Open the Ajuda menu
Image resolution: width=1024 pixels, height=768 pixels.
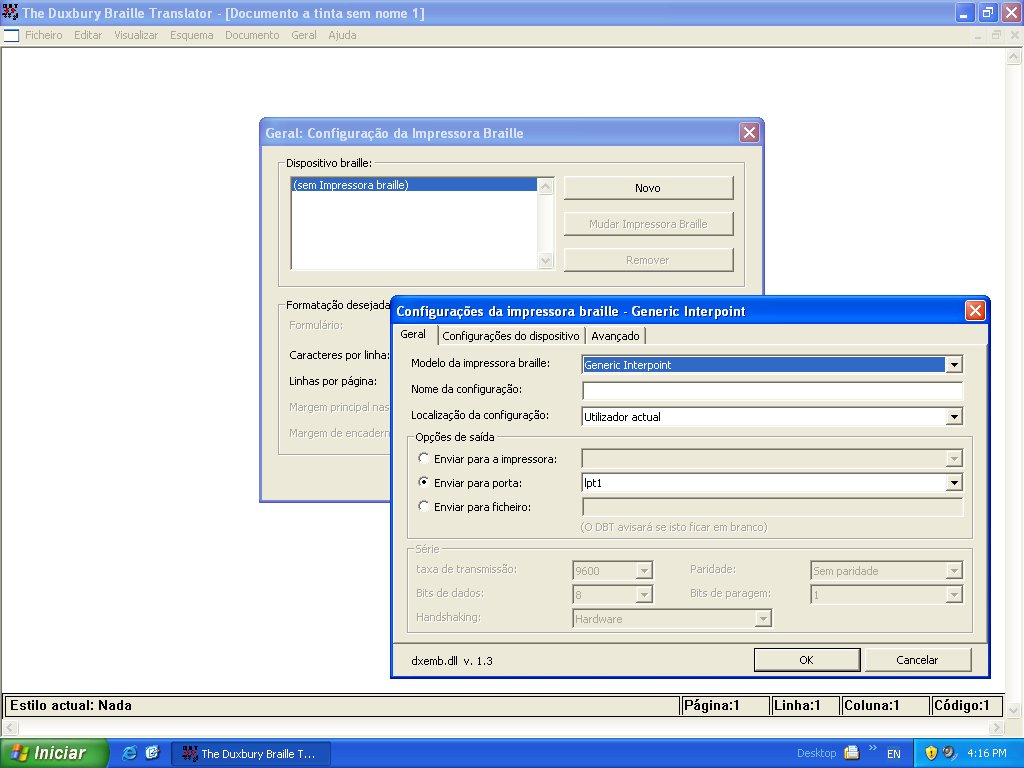(x=342, y=35)
